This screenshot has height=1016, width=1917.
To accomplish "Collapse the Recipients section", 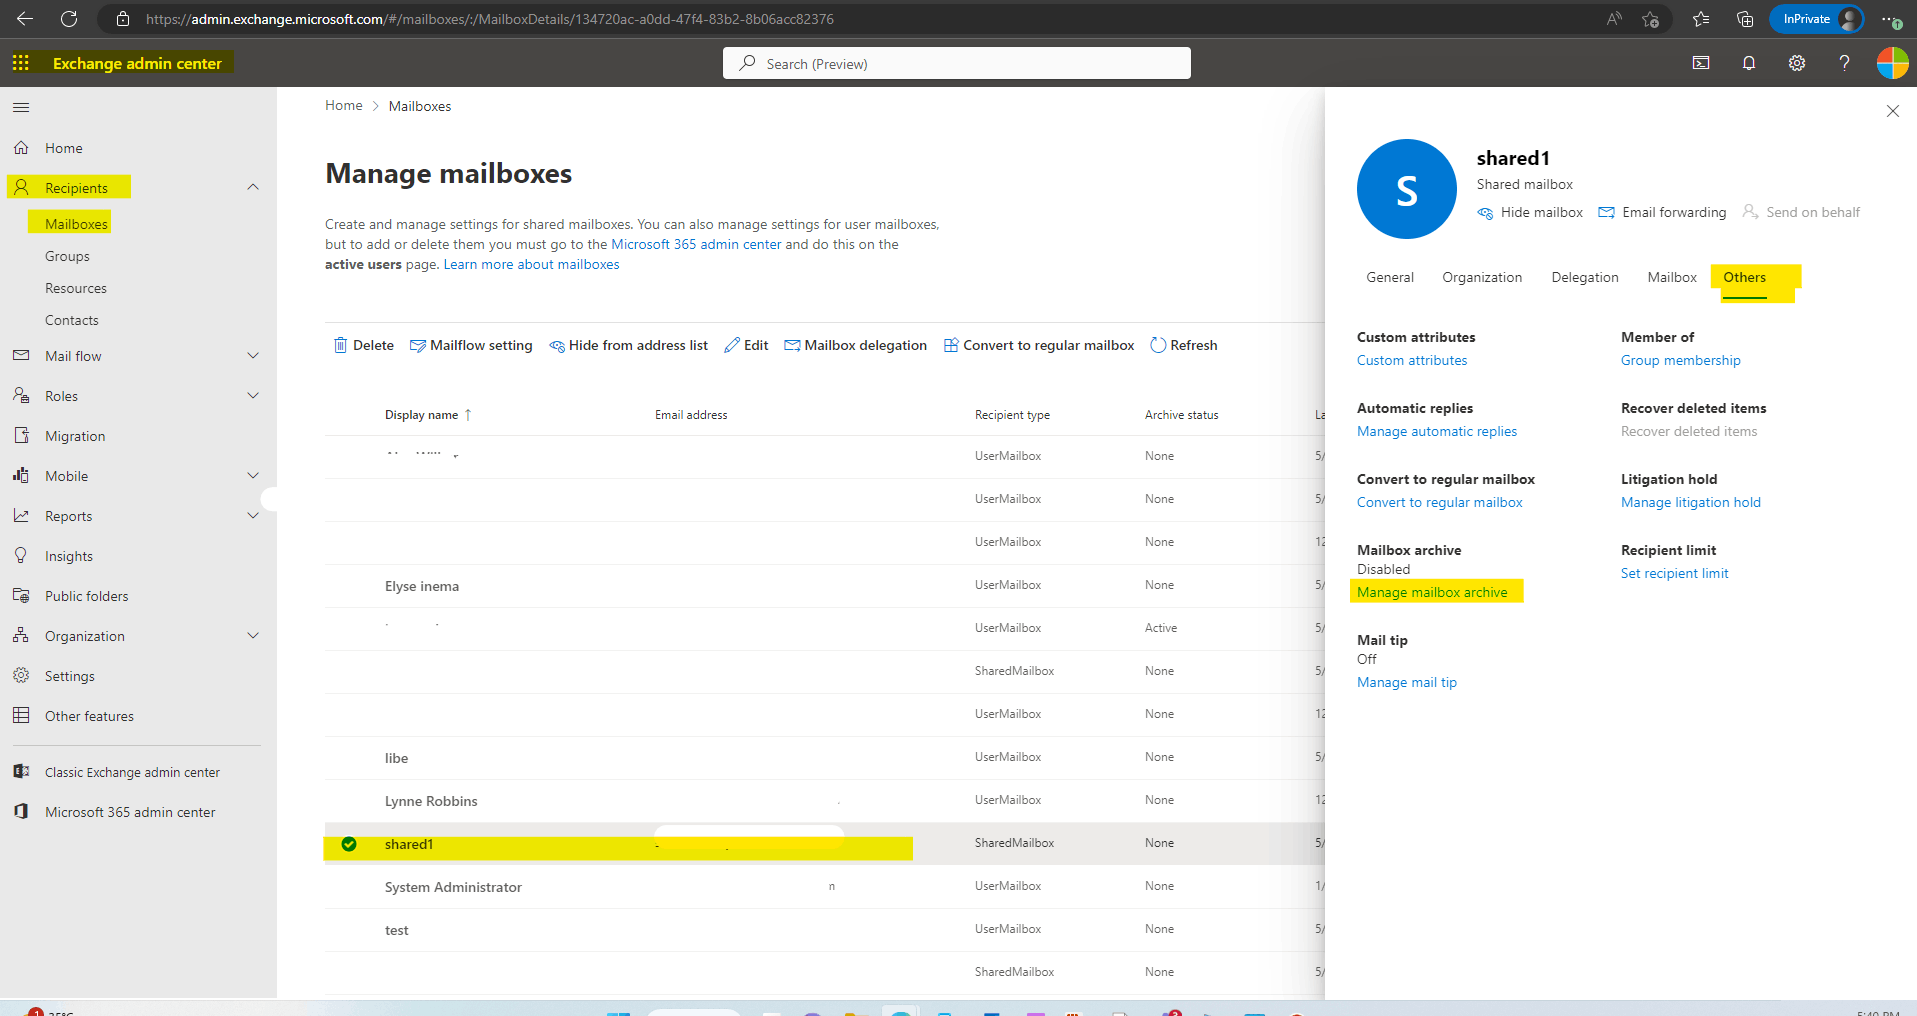I will [253, 187].
